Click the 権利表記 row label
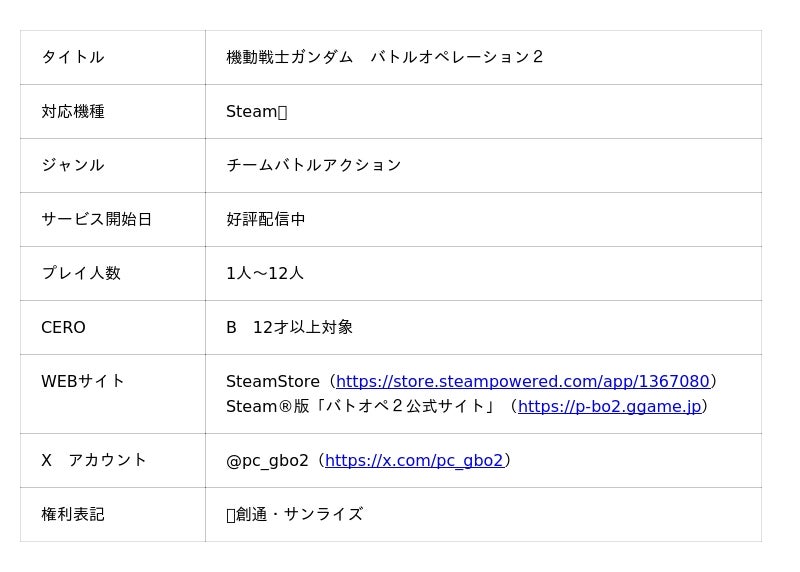Viewport: 800px width, 572px height. (72, 514)
